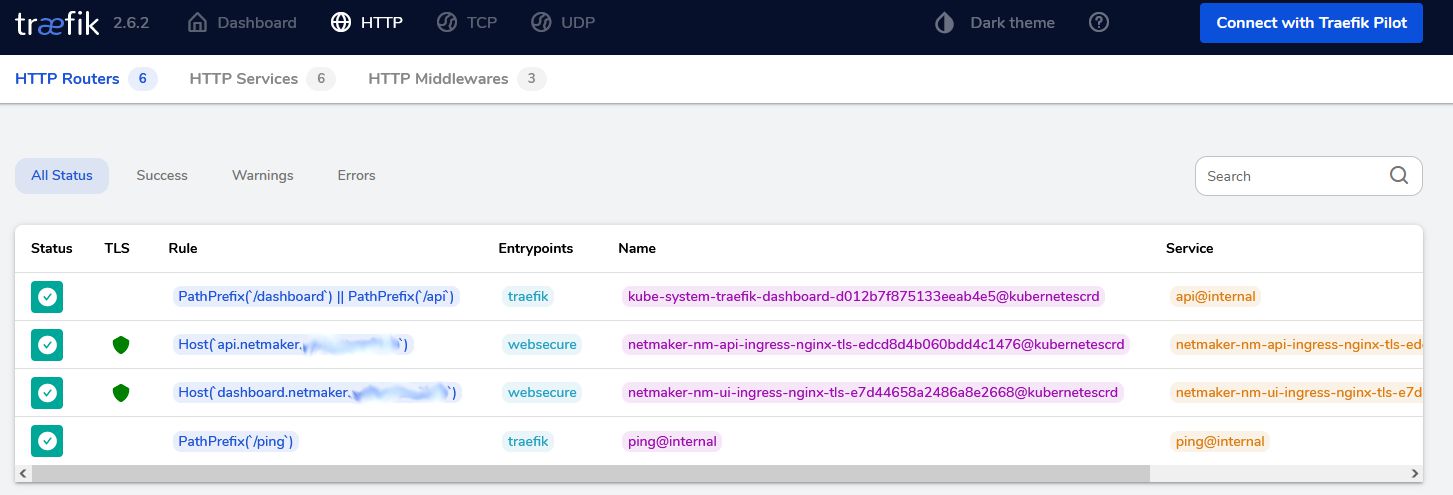Click name netmaker-nm-ui-ingress-nginx-tls-e7d44658a2486a8e2668@kubernetescrd
This screenshot has width=1453, height=495.
tap(874, 392)
